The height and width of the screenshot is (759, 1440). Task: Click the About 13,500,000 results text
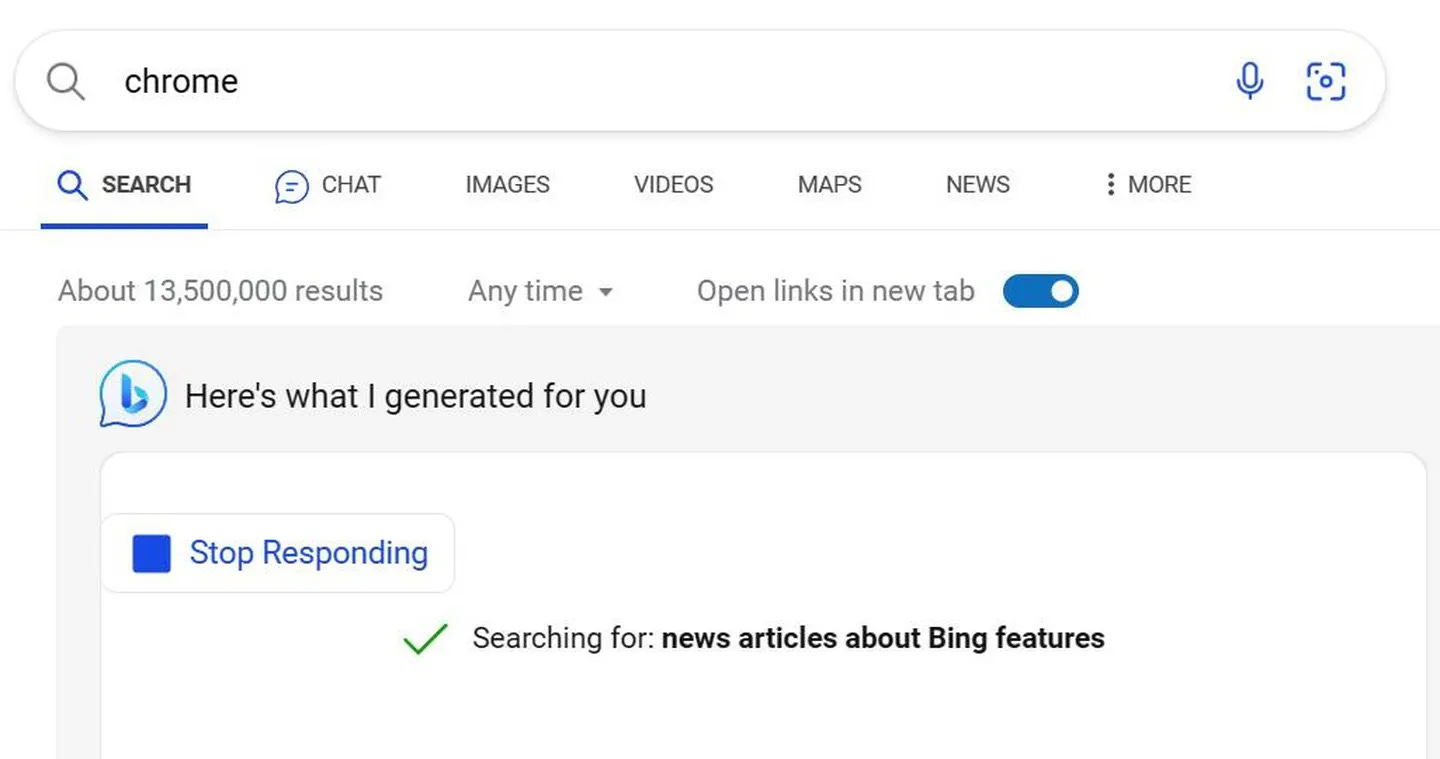(x=221, y=291)
